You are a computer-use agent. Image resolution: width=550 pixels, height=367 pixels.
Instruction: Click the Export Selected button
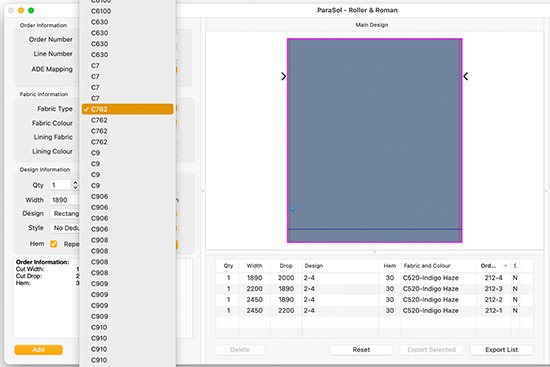[x=431, y=349]
